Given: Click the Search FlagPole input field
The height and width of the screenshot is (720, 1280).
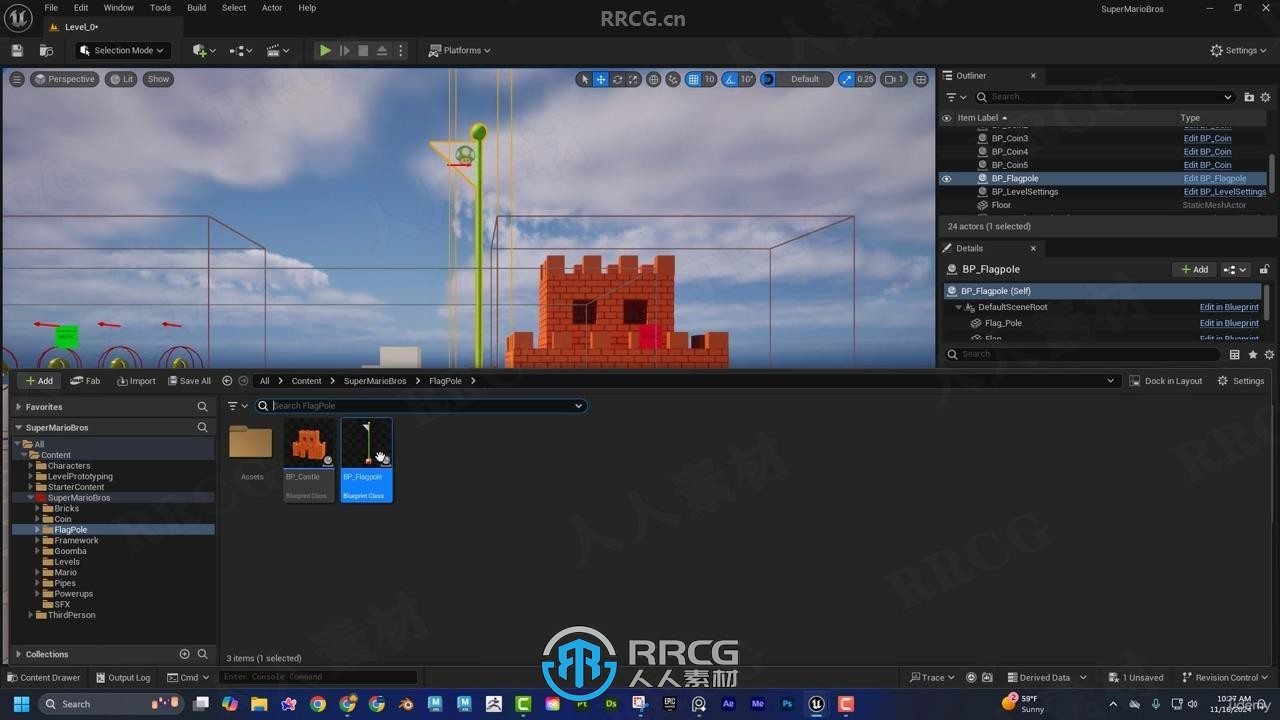Looking at the screenshot, I should [420, 406].
